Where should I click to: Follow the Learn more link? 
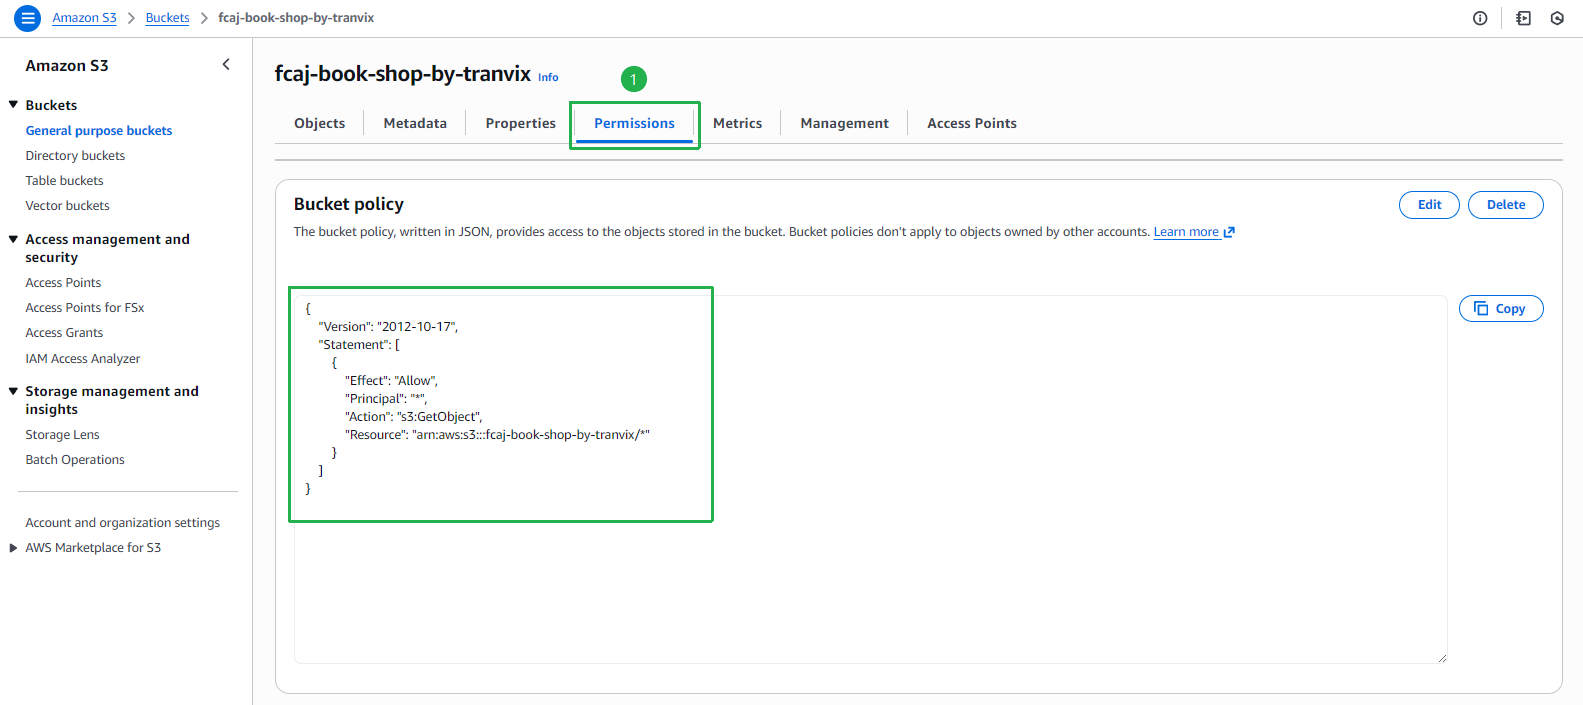coord(1186,232)
